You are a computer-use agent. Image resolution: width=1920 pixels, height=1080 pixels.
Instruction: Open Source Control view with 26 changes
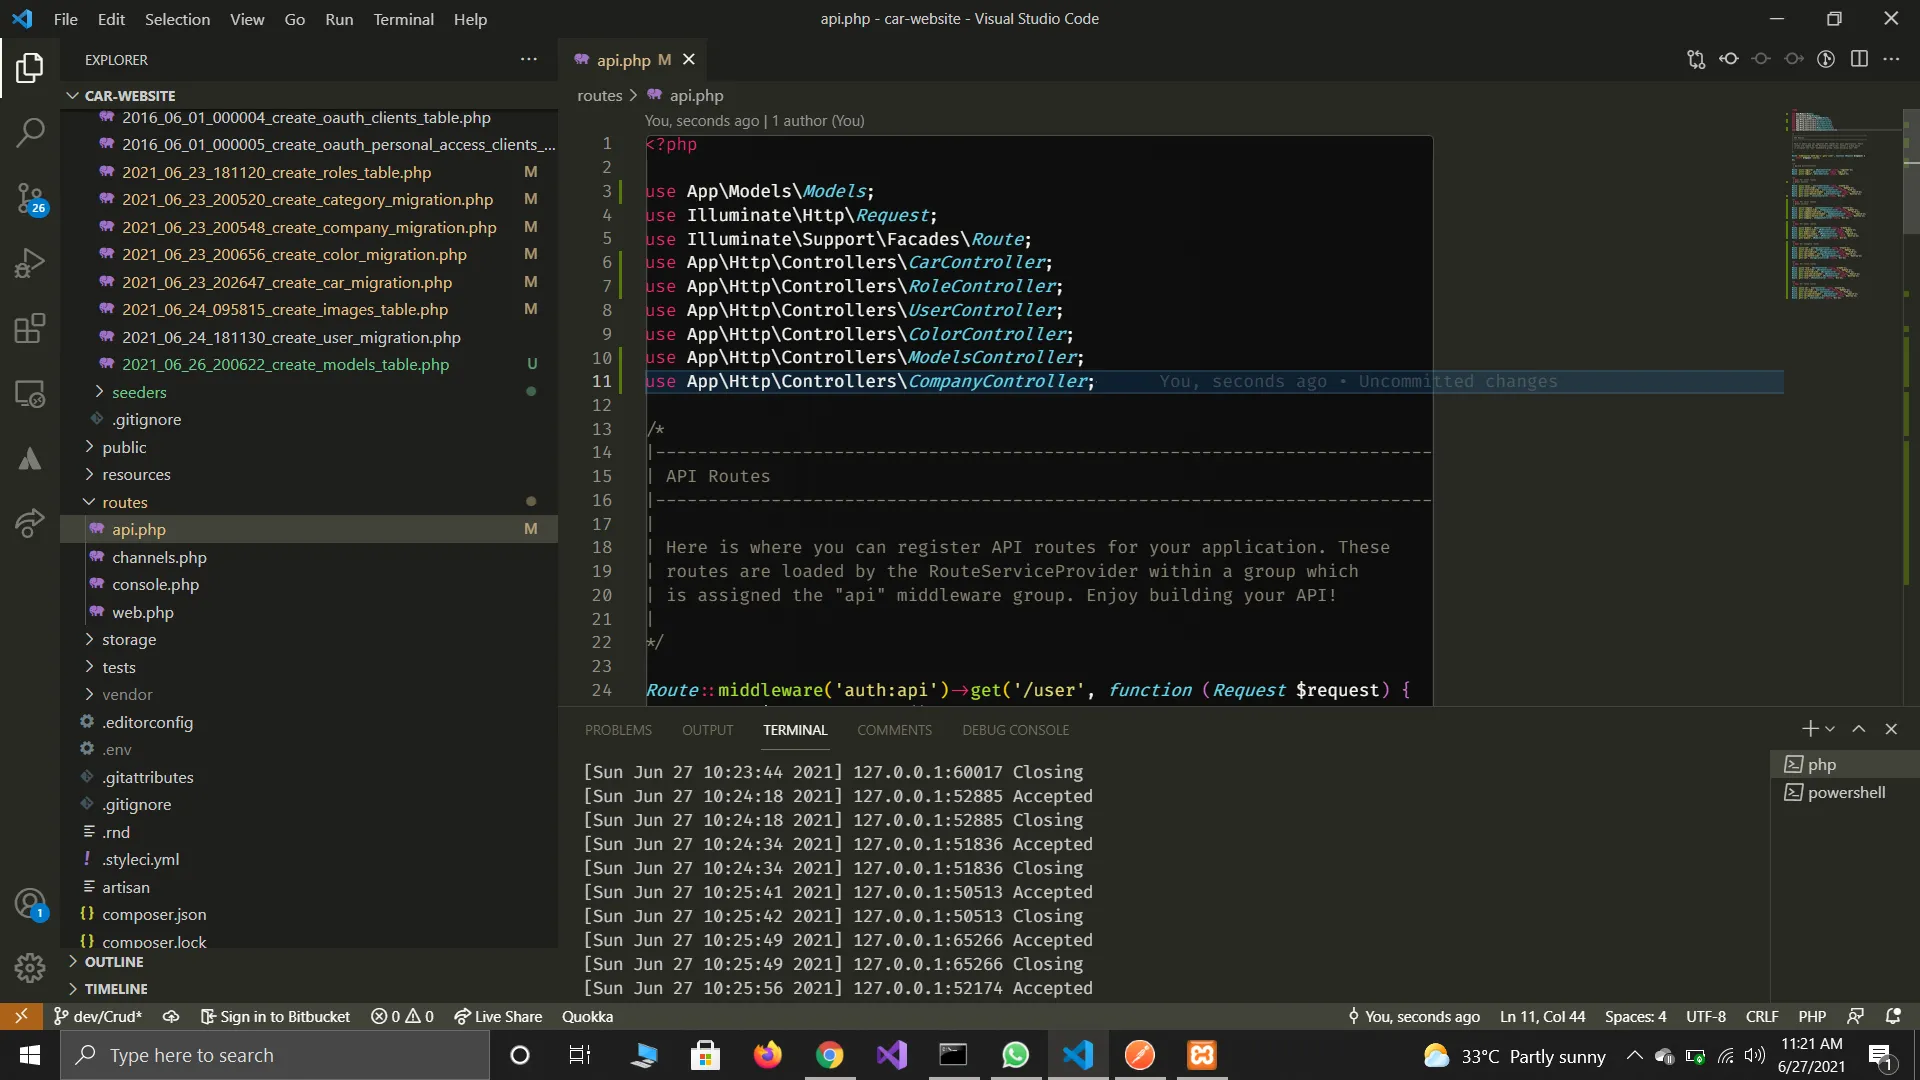[x=30, y=198]
